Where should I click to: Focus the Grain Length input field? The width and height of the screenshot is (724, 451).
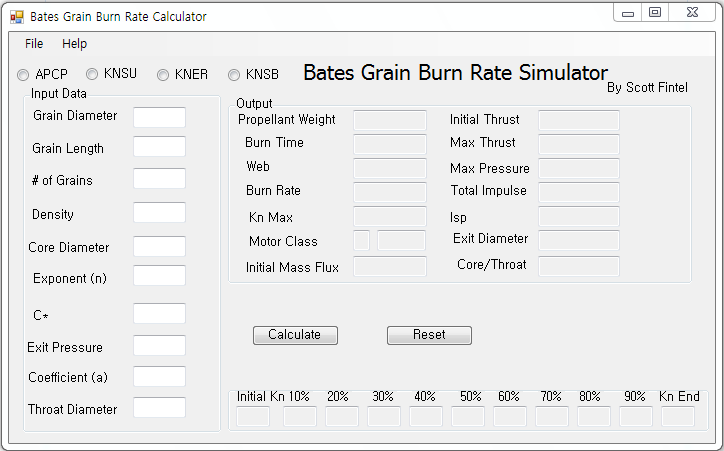click(160, 146)
